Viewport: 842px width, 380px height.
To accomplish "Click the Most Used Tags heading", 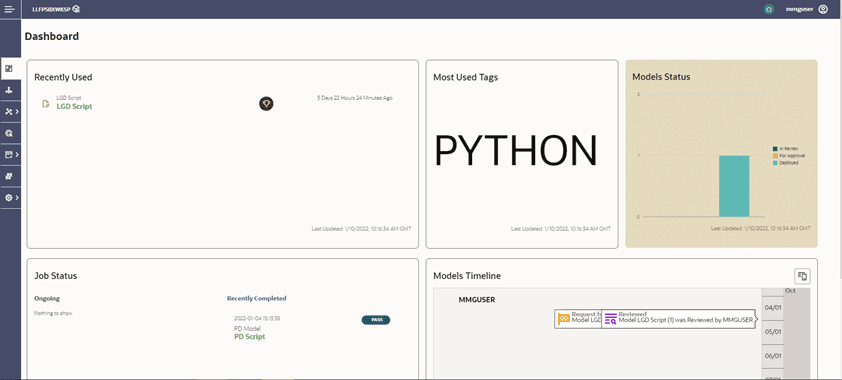I will pyautogui.click(x=466, y=77).
